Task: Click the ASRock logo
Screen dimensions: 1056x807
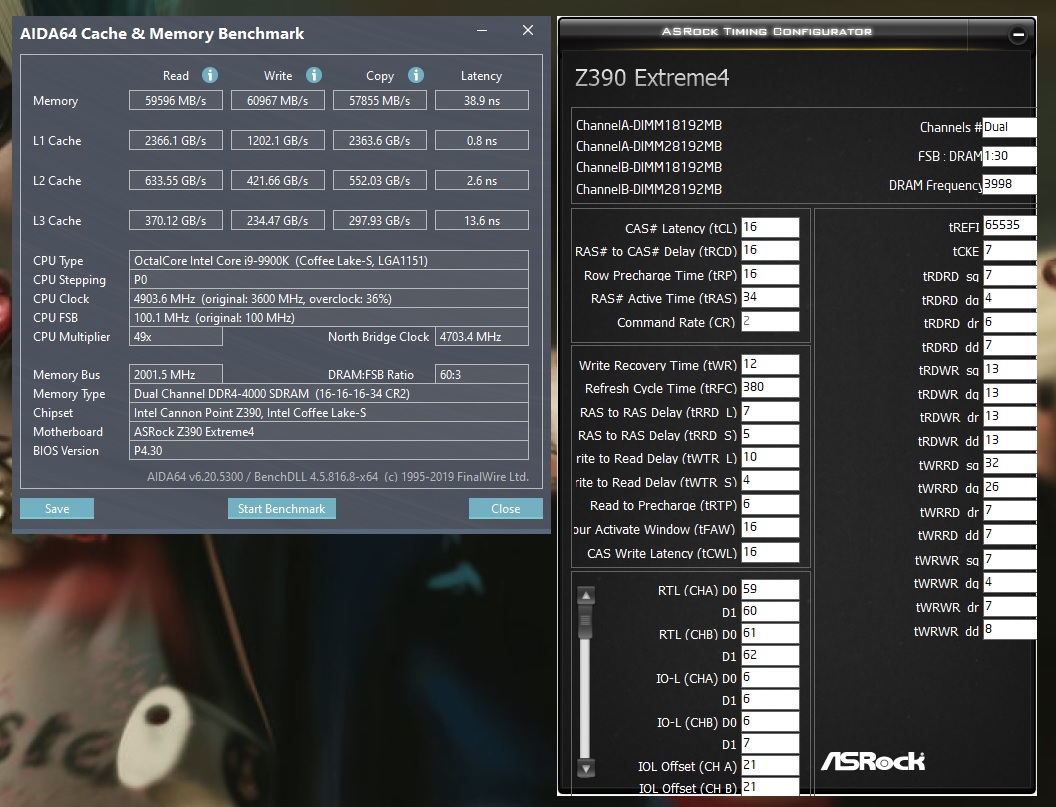Action: click(873, 761)
